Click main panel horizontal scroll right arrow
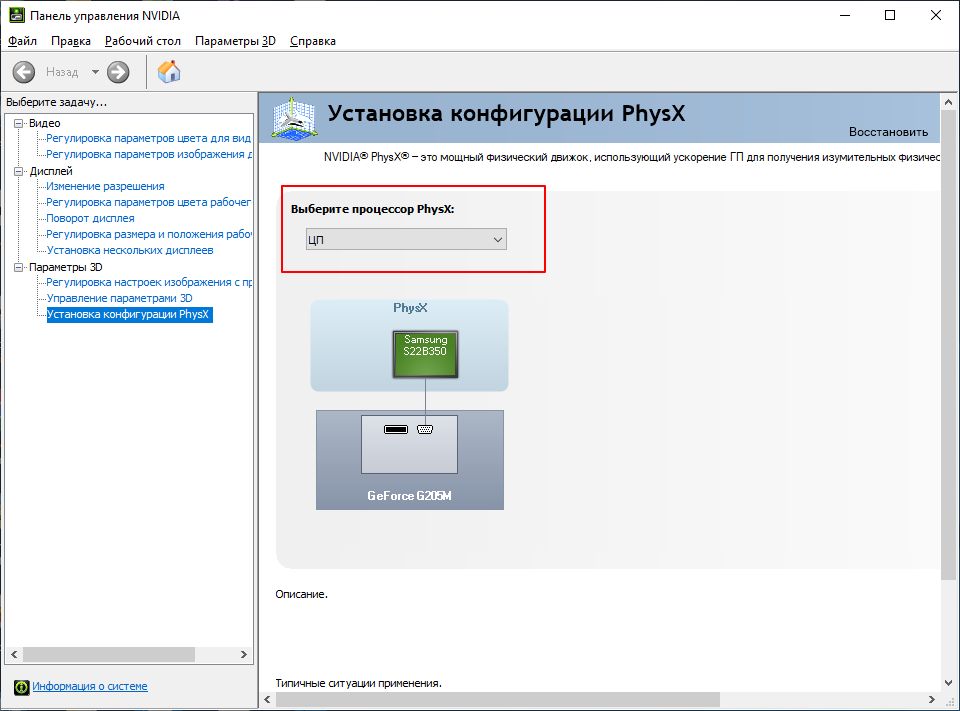960x711 pixels. [x=932, y=699]
